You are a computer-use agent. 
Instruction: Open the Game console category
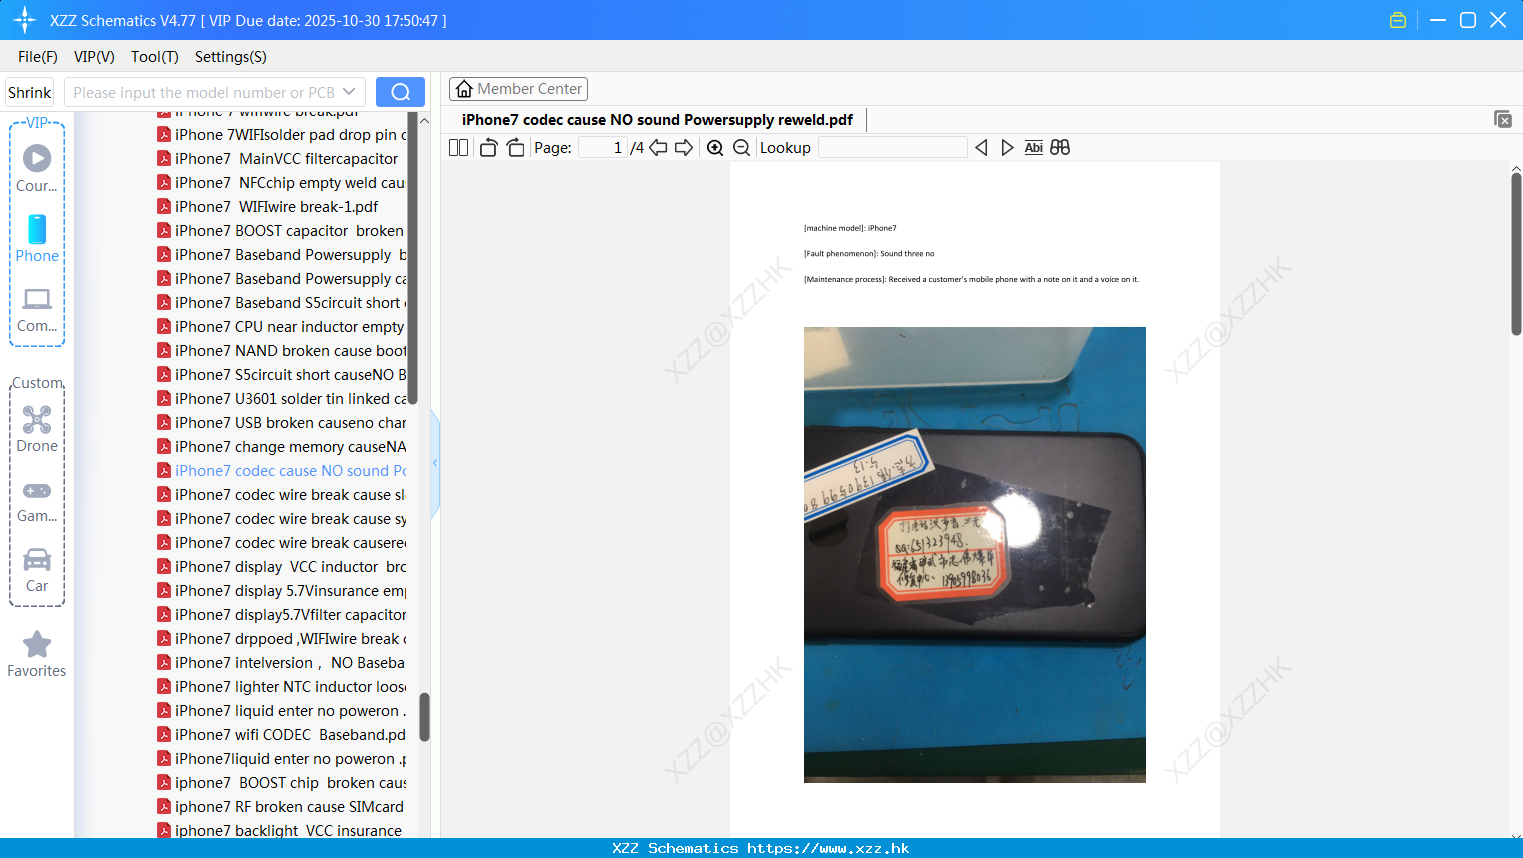pyautogui.click(x=37, y=501)
